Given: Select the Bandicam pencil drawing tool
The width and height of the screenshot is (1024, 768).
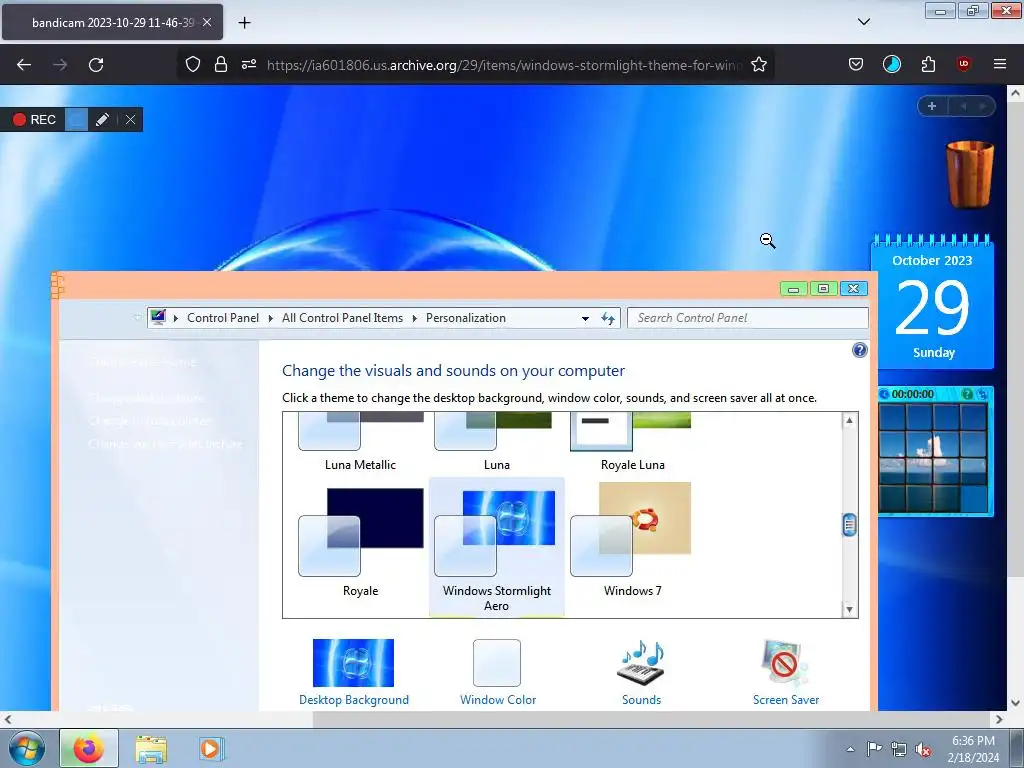Looking at the screenshot, I should pyautogui.click(x=102, y=120).
